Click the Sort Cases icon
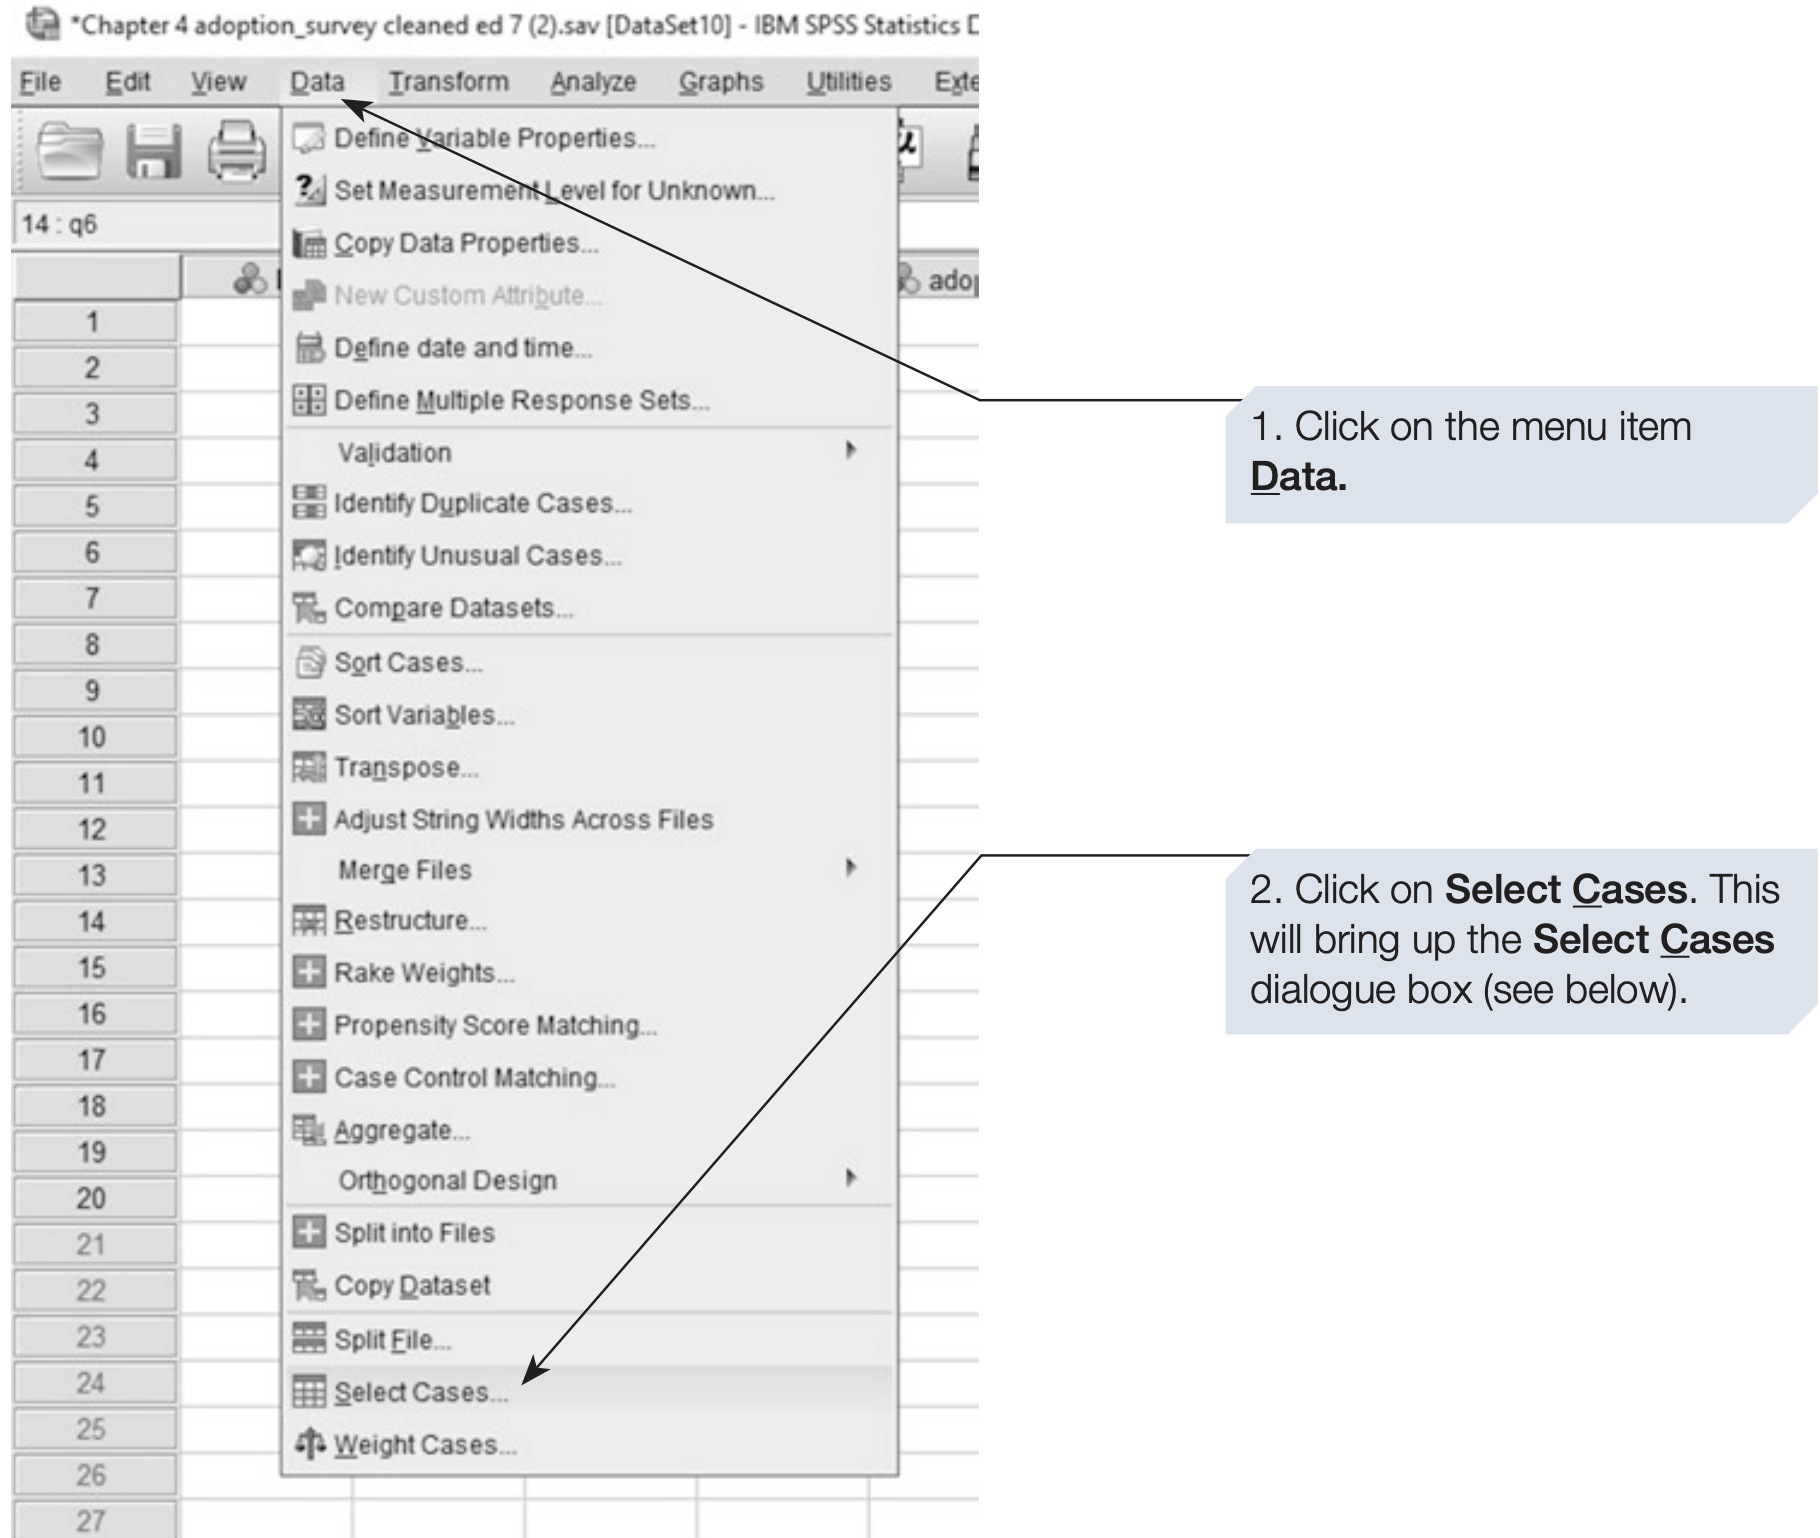 (309, 662)
